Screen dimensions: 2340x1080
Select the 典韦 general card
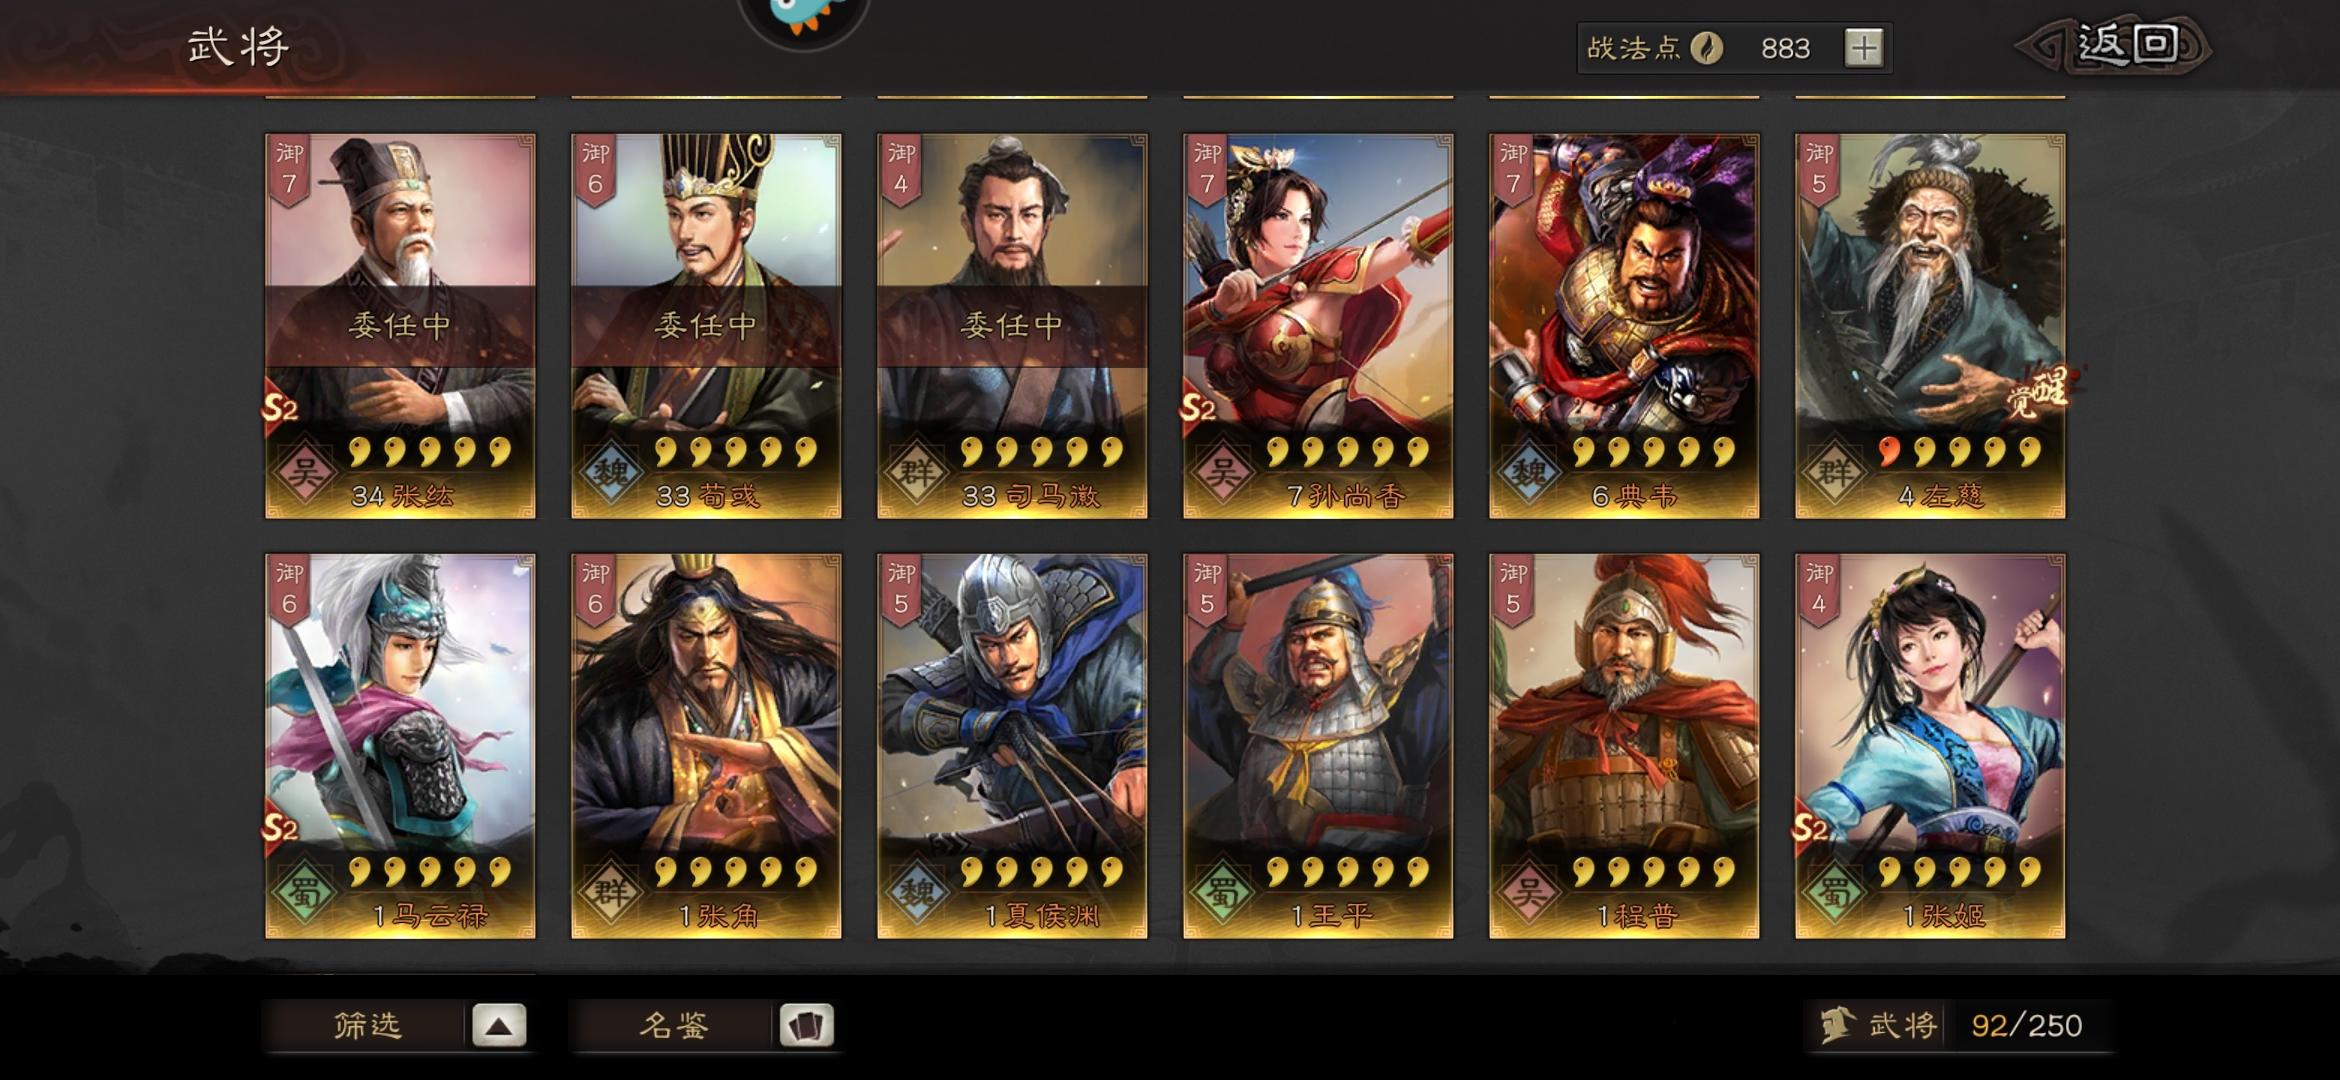(x=1624, y=326)
